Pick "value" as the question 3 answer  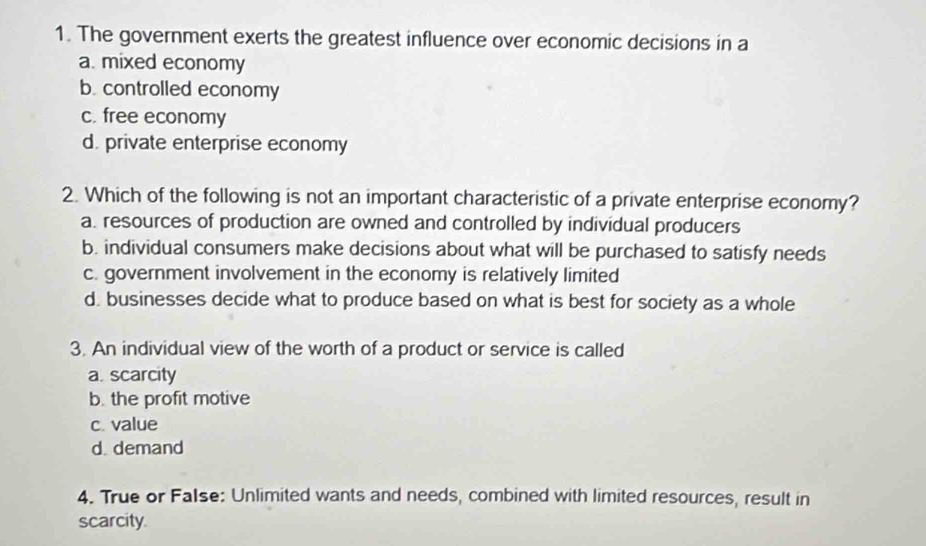click(132, 423)
